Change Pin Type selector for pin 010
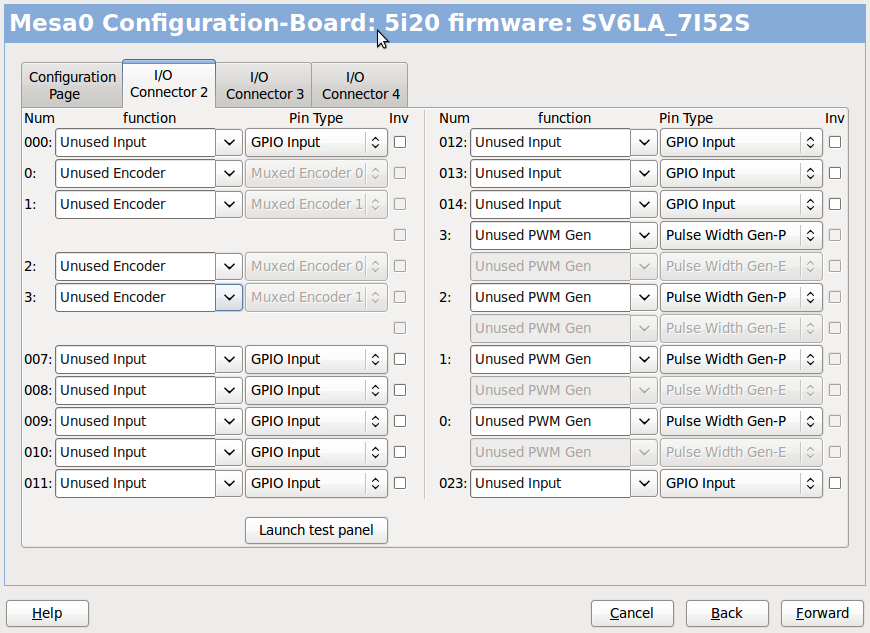This screenshot has height=633, width=870. coord(316,453)
